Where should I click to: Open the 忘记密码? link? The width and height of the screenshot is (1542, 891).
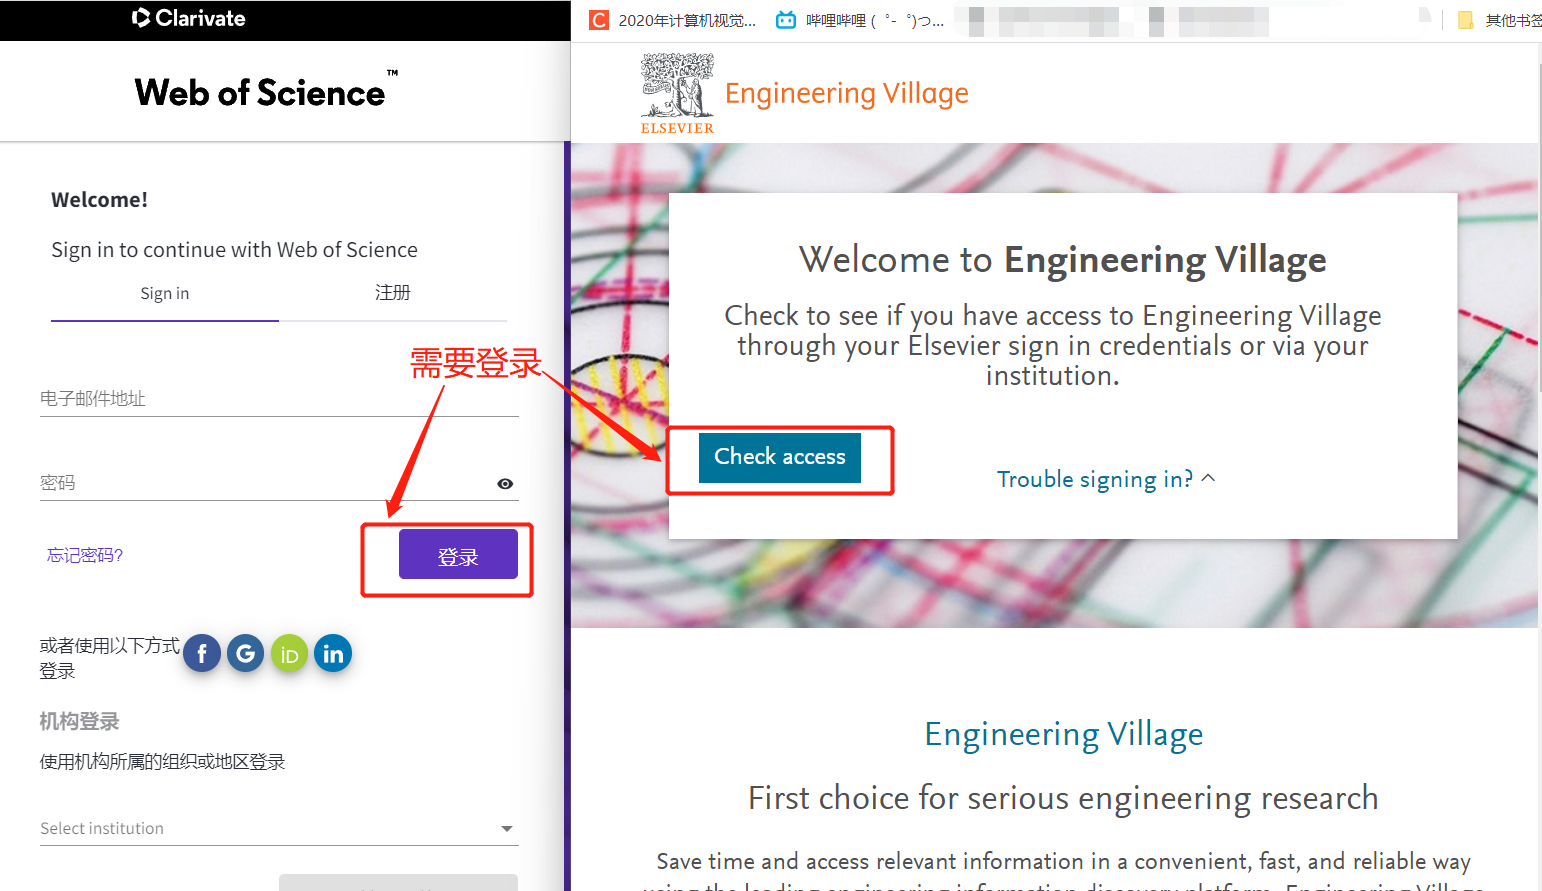pyautogui.click(x=85, y=556)
